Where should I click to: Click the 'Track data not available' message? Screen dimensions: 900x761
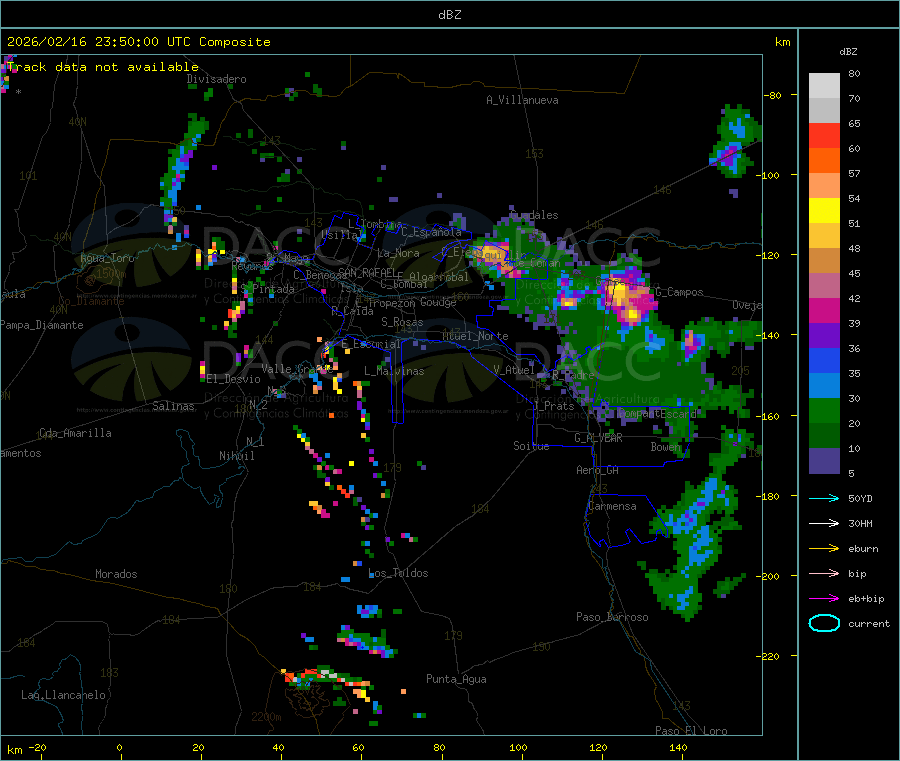pyautogui.click(x=103, y=67)
